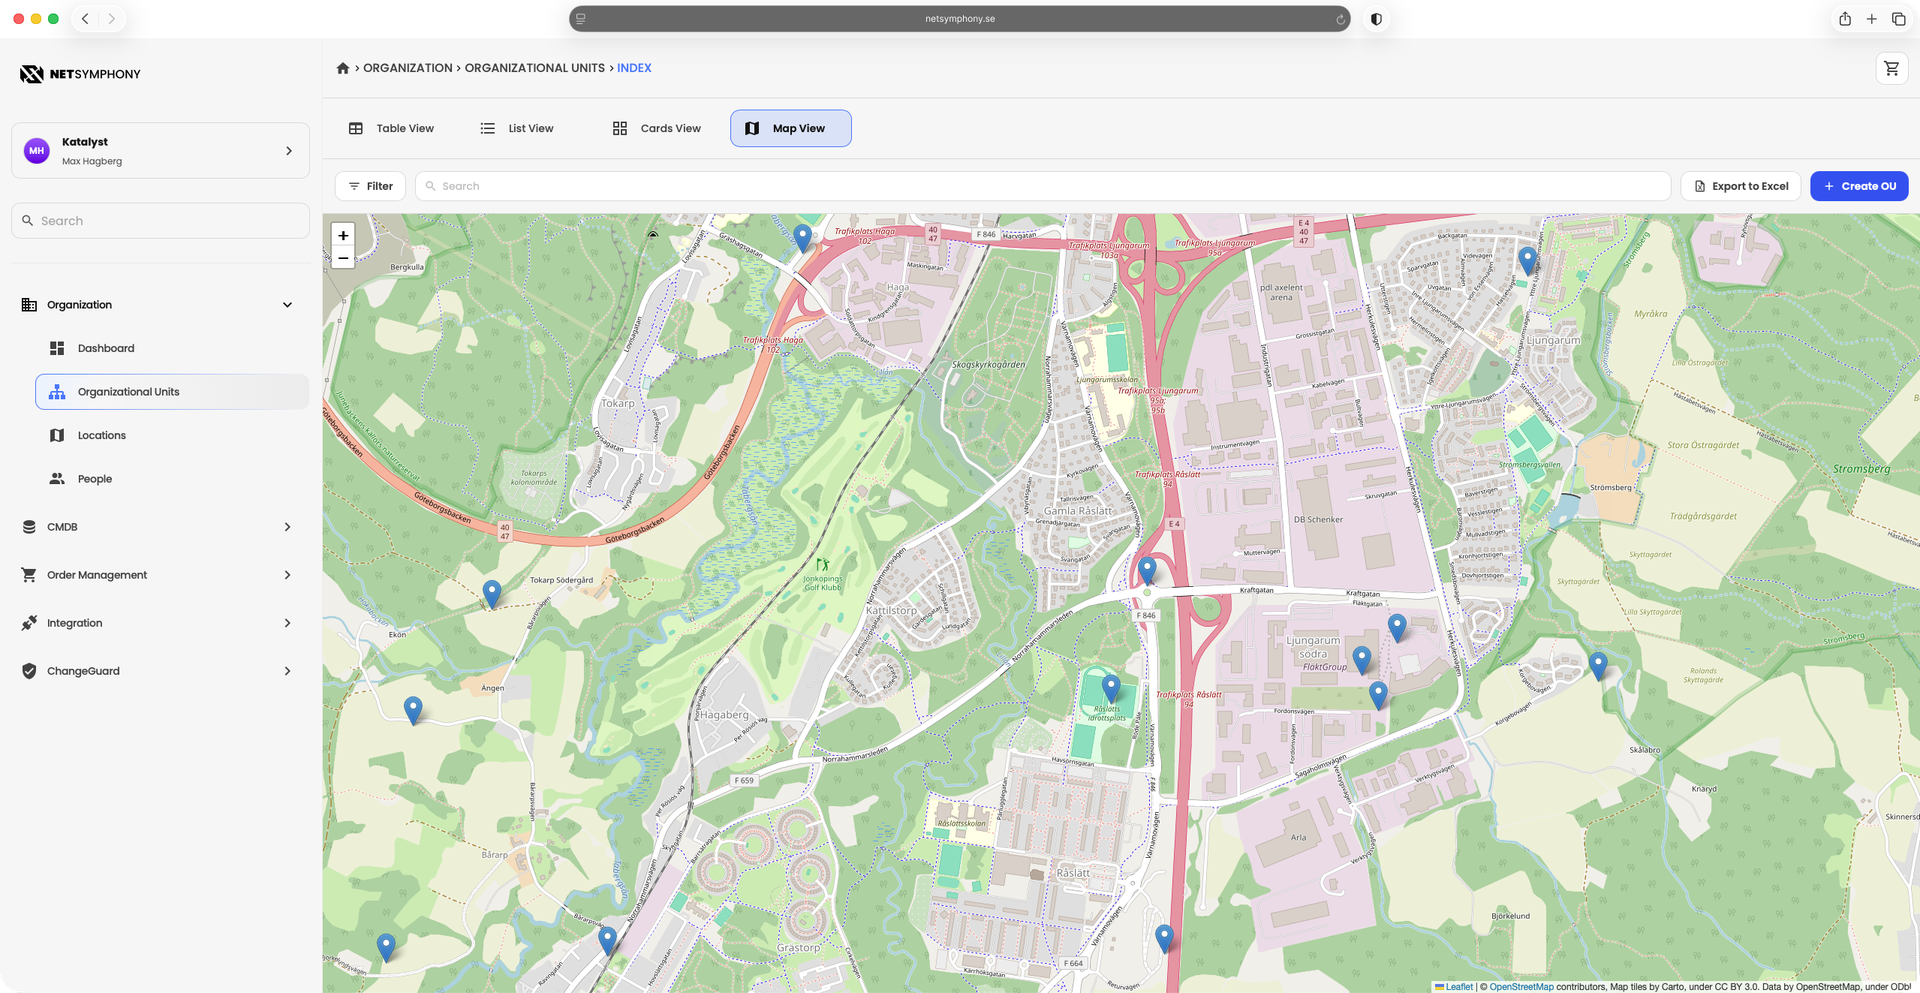
Task: Click the NetSymphony logo
Action: tap(80, 74)
